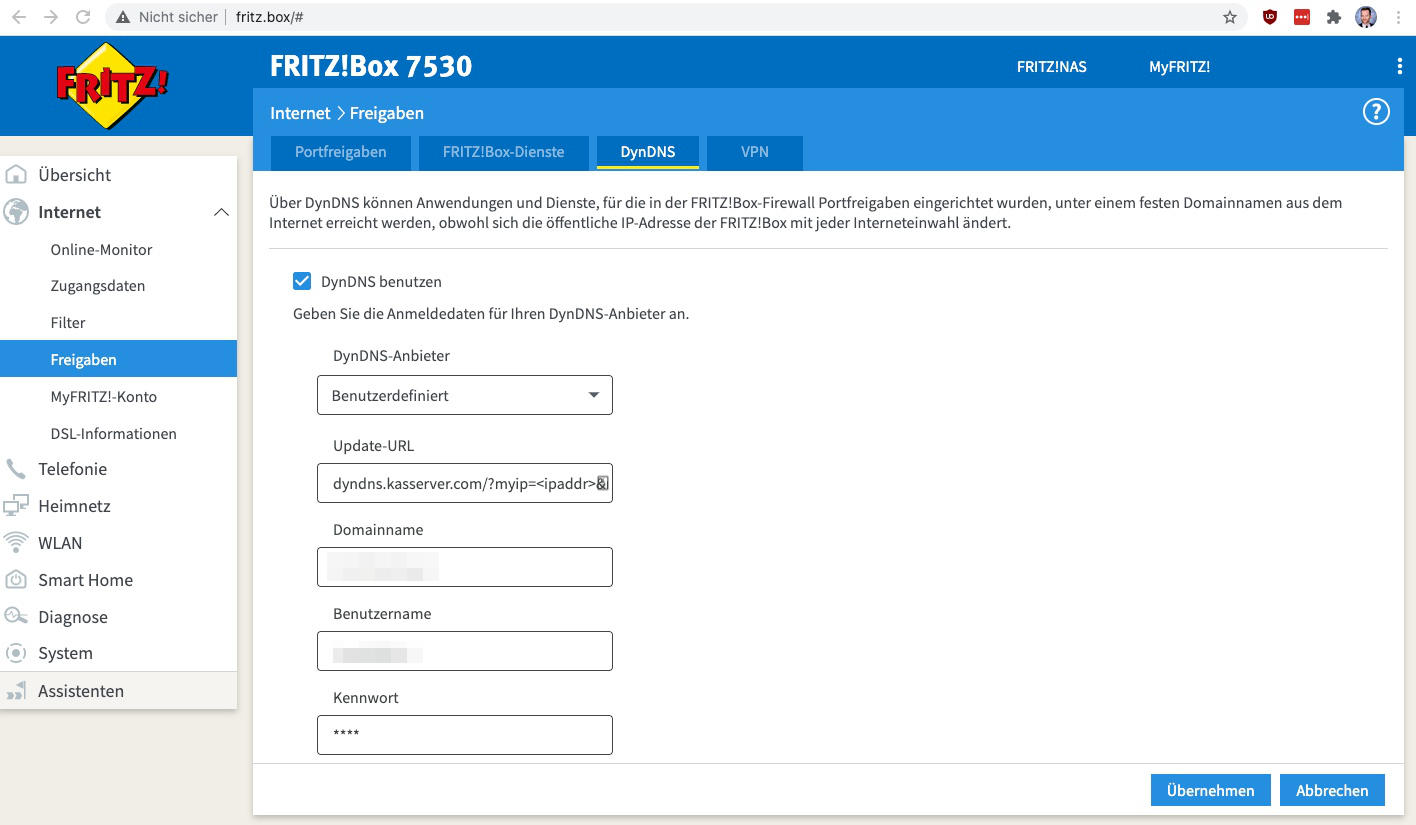
Task: Click the Übernehmen button
Action: (x=1211, y=790)
